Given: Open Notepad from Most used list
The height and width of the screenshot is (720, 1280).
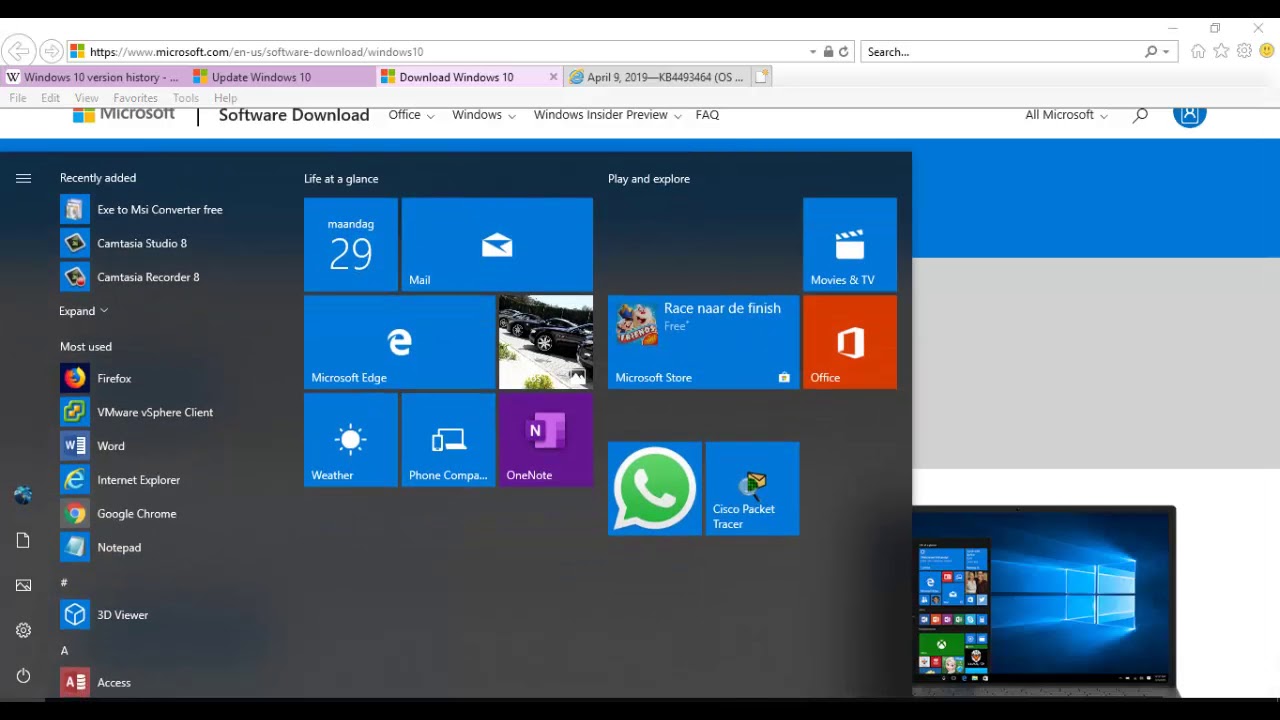Looking at the screenshot, I should point(101,548).
